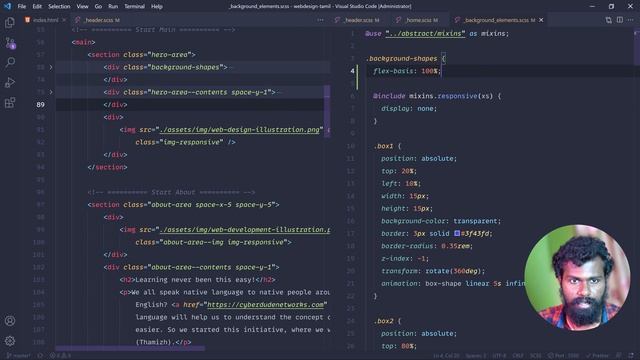Click the .box2 selector in the SCSS
The height and width of the screenshot is (360, 640).
[x=383, y=321]
